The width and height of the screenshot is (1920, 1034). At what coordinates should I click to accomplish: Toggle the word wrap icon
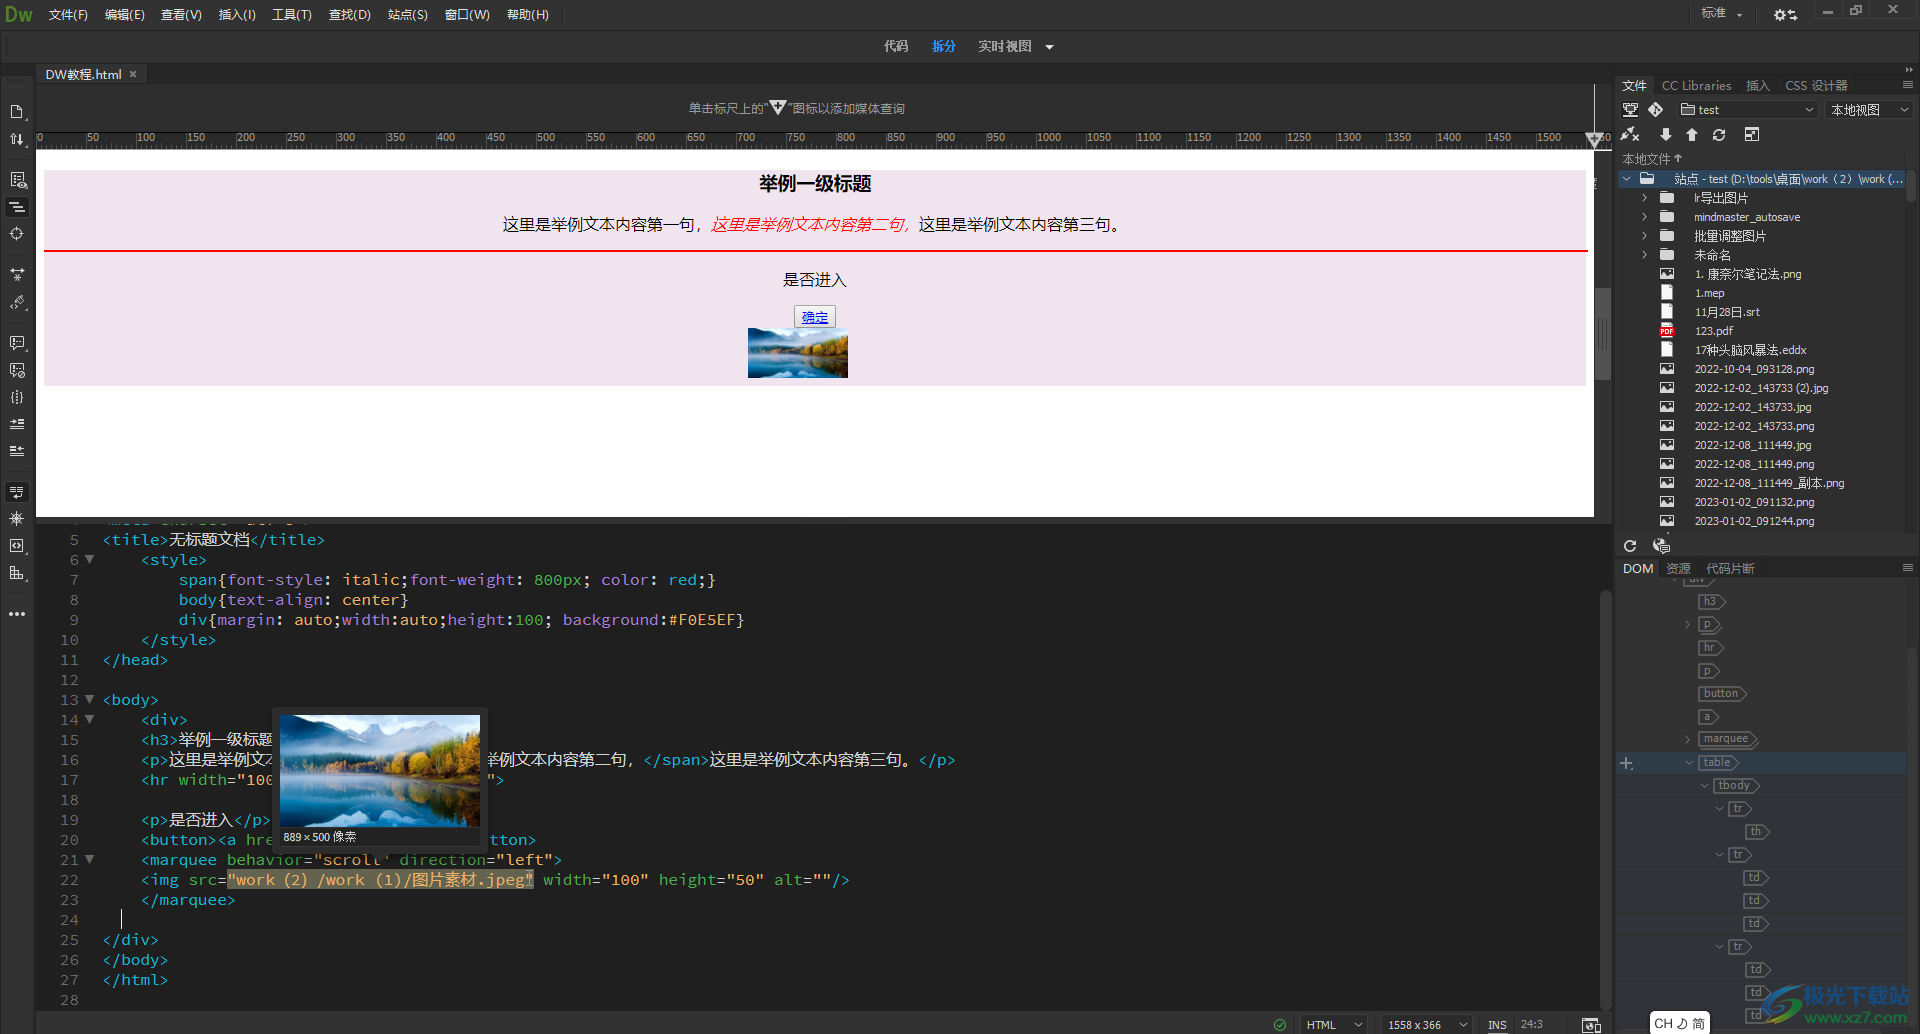[17, 492]
